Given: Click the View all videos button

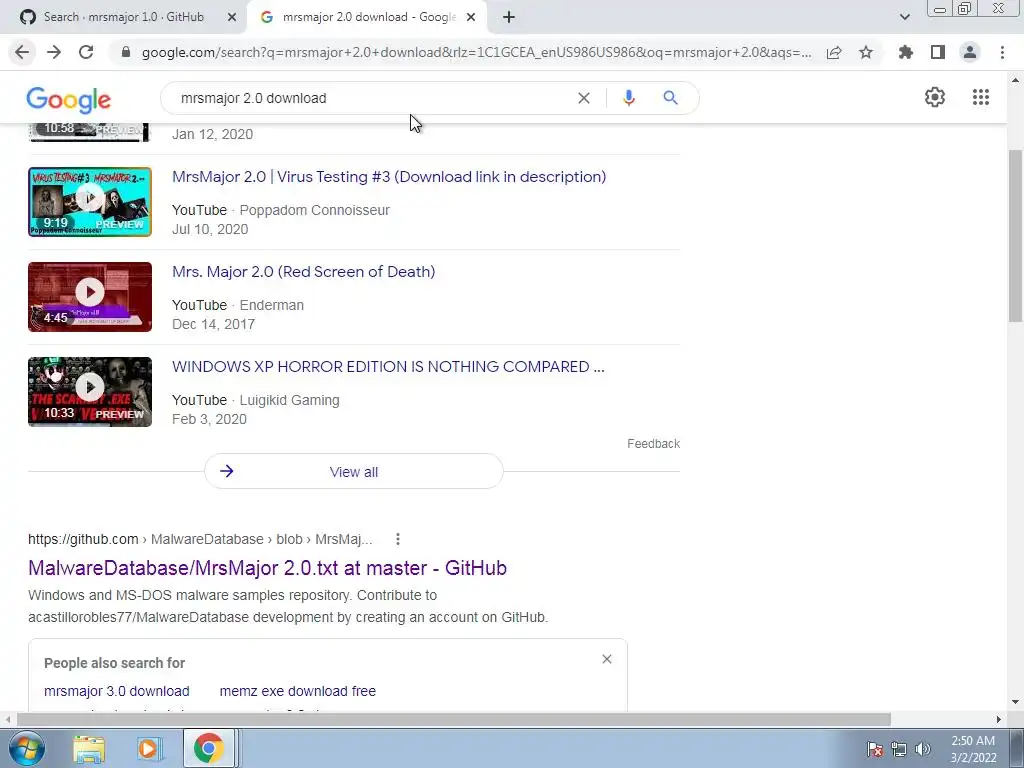Looking at the screenshot, I should [x=354, y=472].
